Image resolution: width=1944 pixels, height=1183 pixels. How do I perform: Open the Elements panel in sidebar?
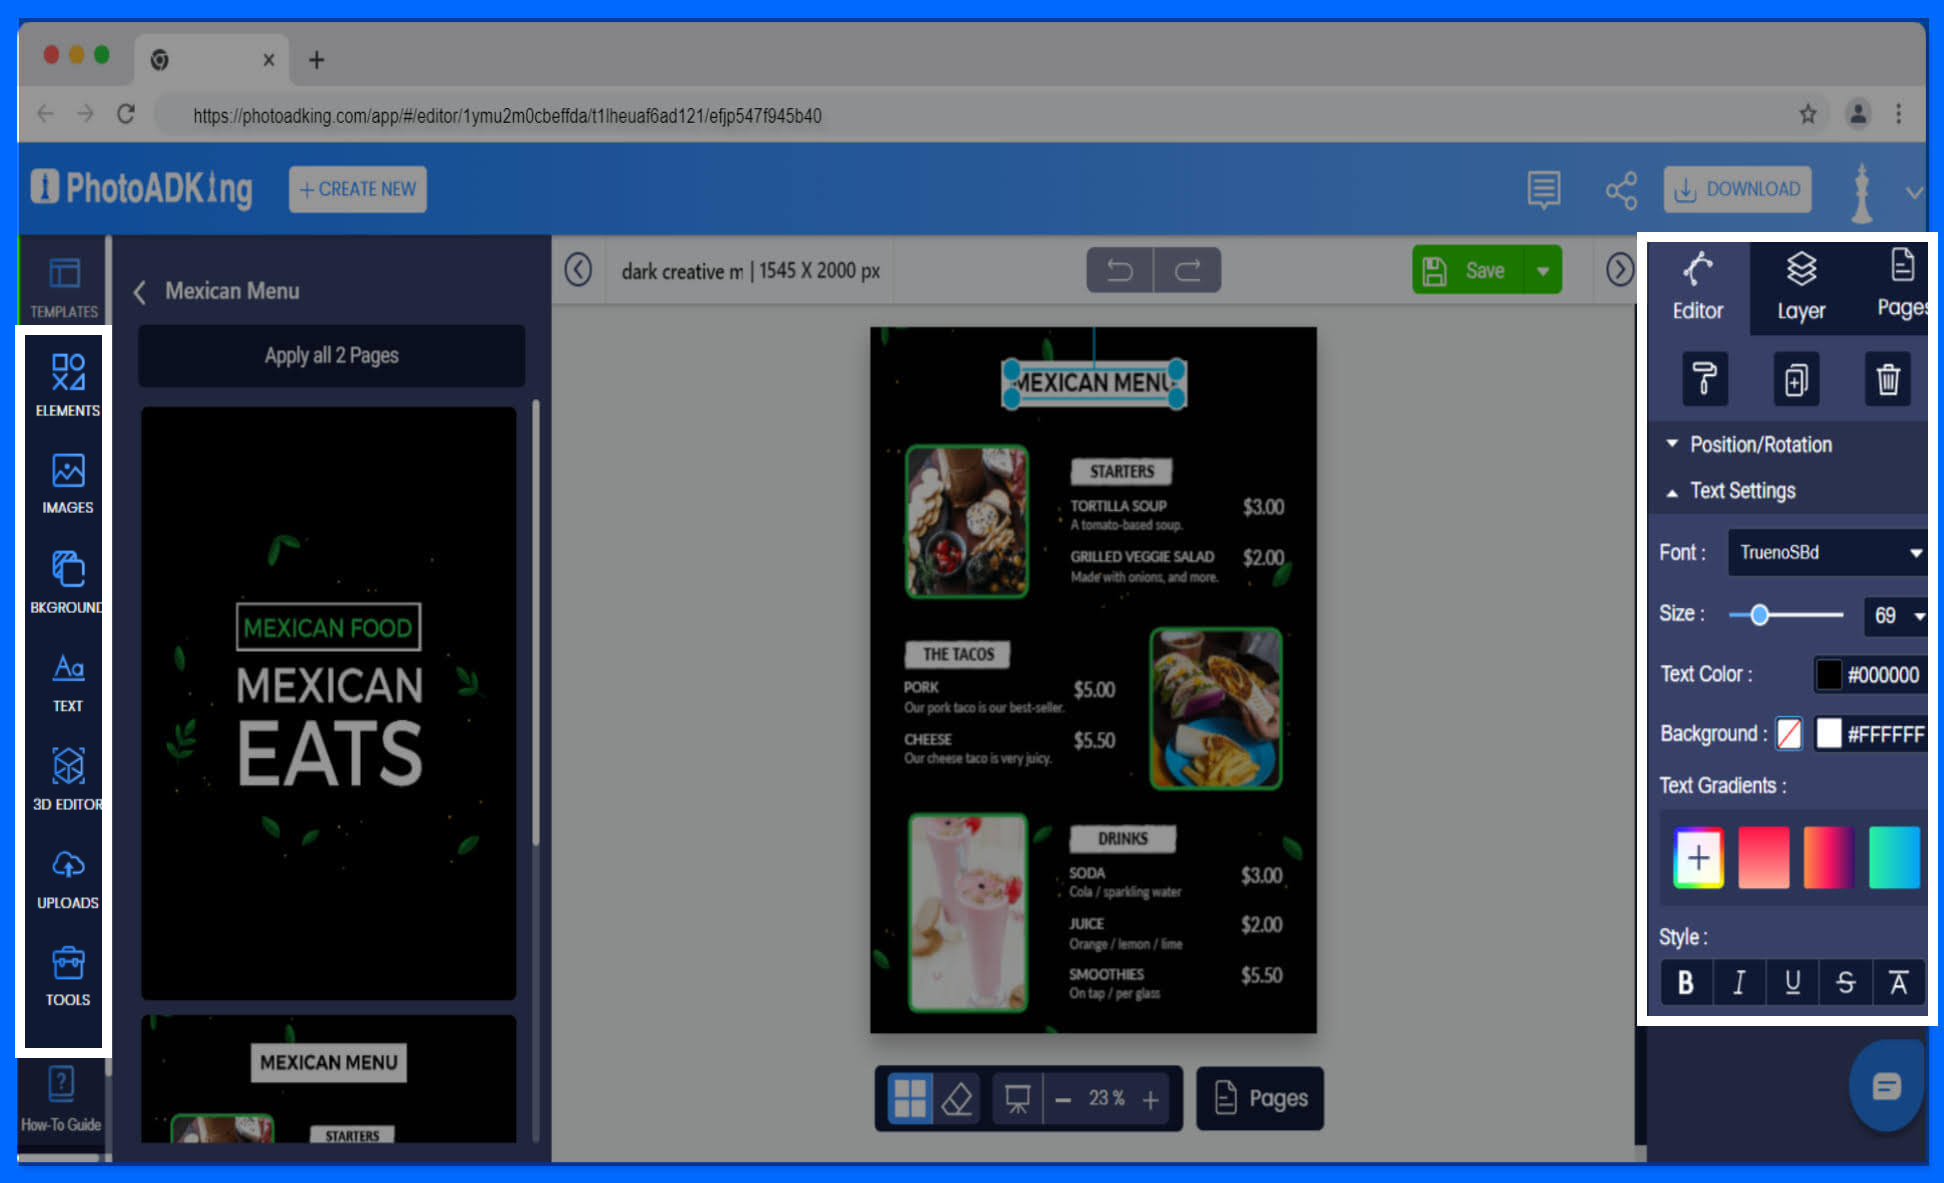[x=67, y=384]
